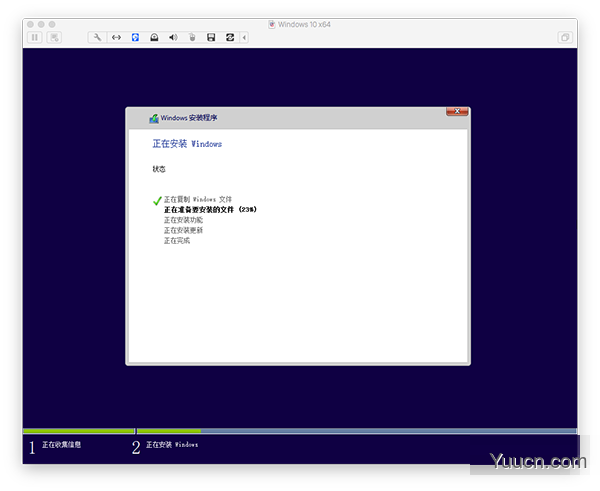Image resolution: width=600 pixels, height=491 pixels.
Task: Take a snapshot of the VM
Action: click(54, 37)
